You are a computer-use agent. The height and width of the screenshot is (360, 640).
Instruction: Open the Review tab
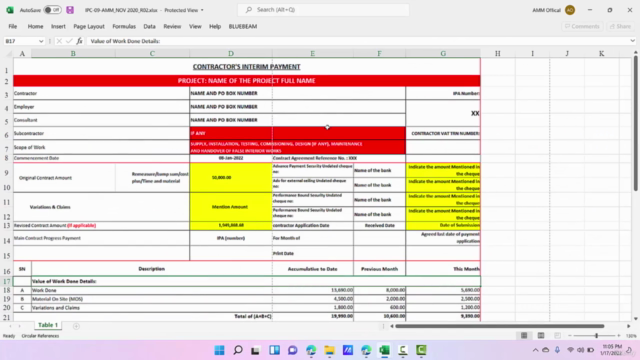[x=172, y=26]
